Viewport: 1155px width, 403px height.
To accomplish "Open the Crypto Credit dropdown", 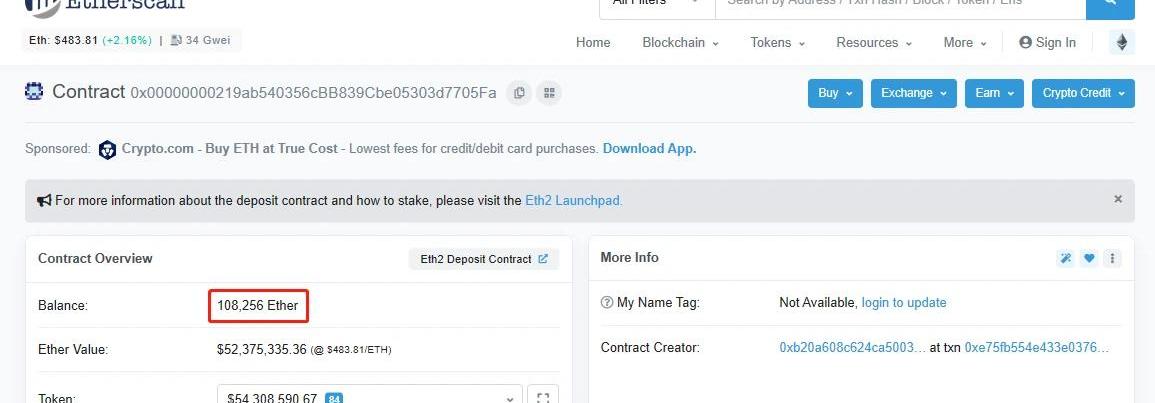I will (1083, 93).
